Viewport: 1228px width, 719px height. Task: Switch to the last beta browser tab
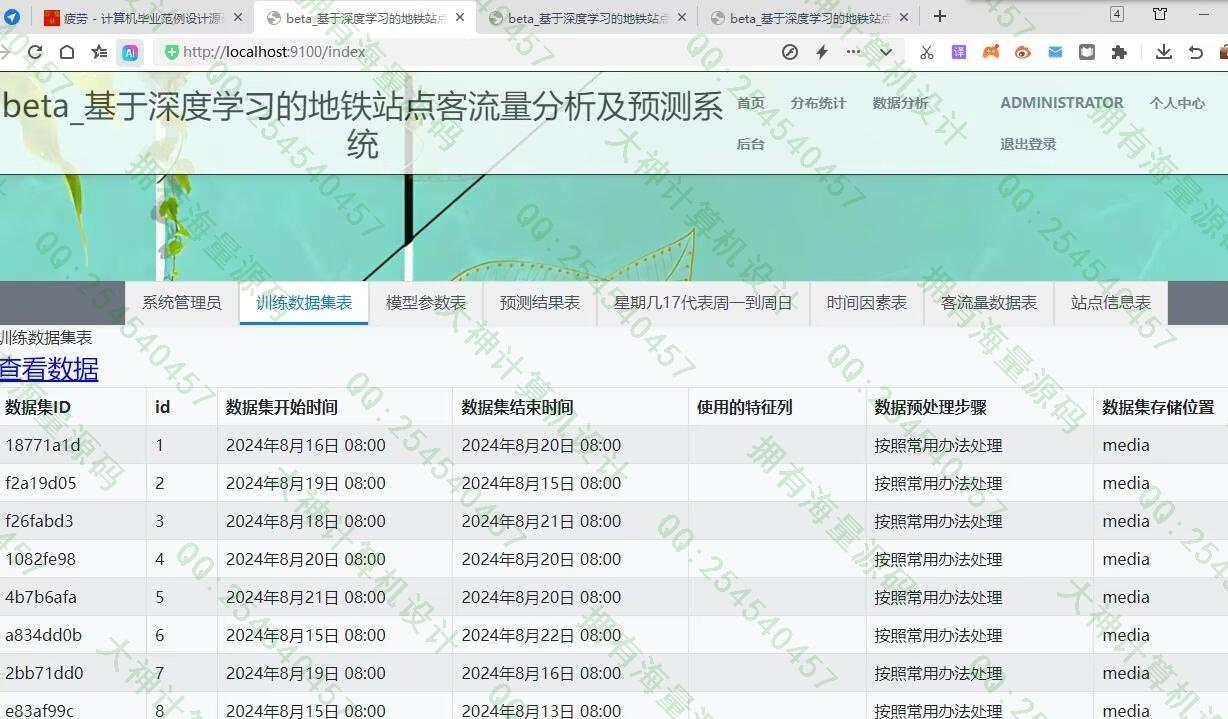pos(808,18)
